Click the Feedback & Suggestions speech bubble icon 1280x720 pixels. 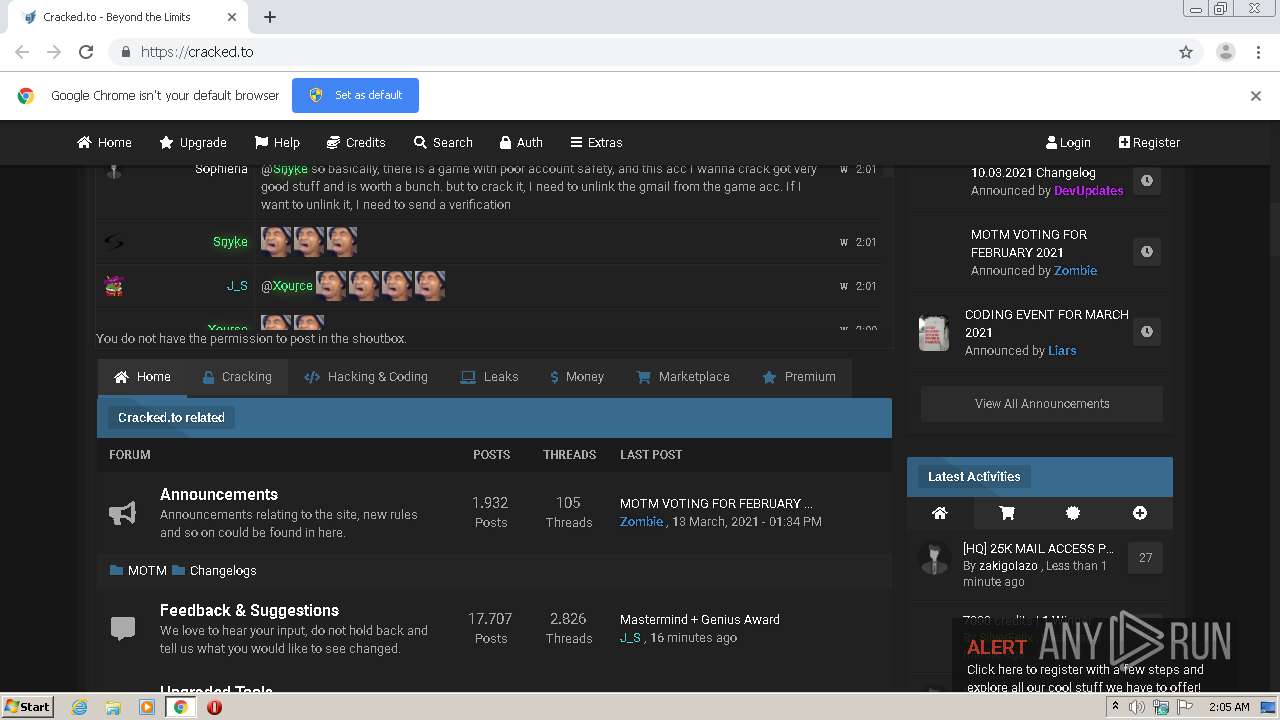(122, 628)
